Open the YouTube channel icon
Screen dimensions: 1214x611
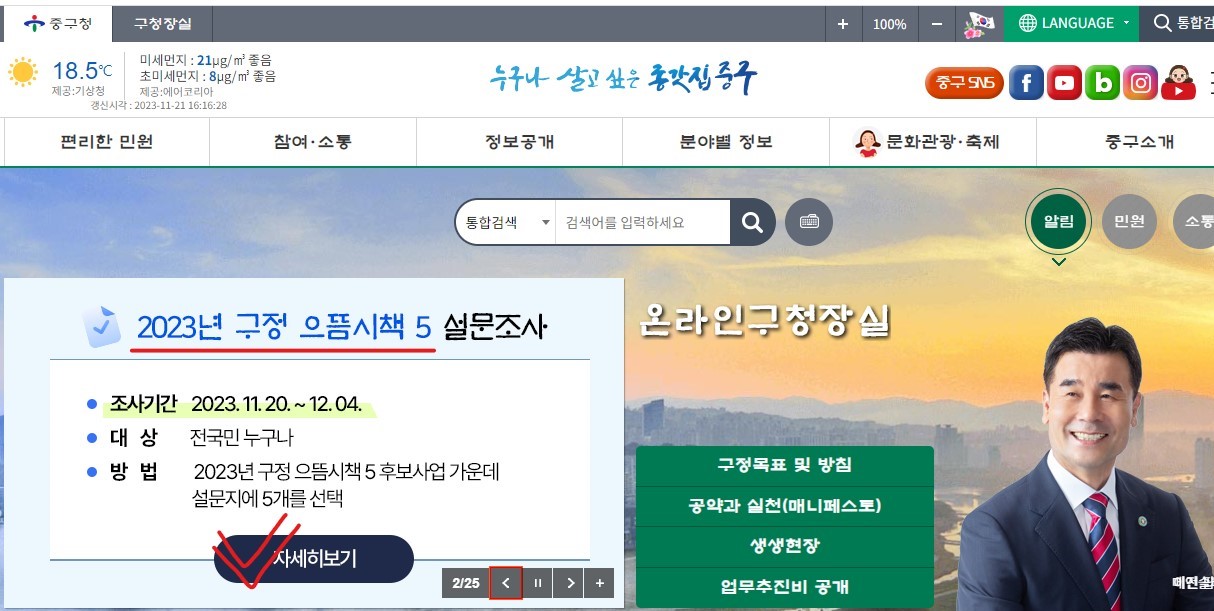[x=1064, y=83]
